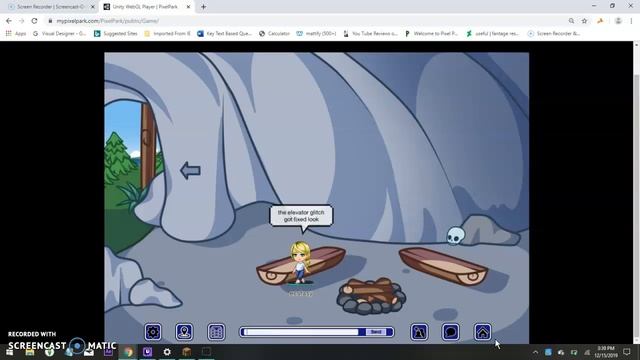This screenshot has height=360, width=640.
Task: Open the Visual Designer bookmark
Action: click(x=60, y=34)
